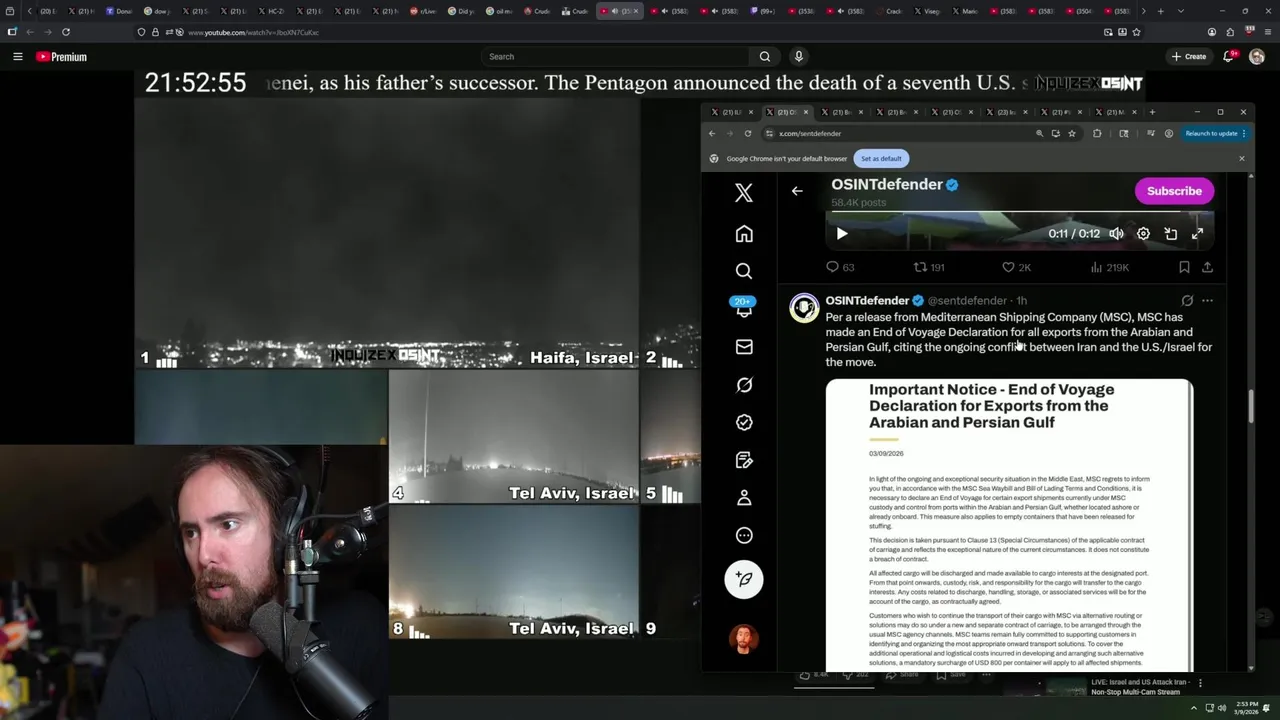Show hidden system tray icons chevron
The image size is (1280, 720).
point(1193,708)
